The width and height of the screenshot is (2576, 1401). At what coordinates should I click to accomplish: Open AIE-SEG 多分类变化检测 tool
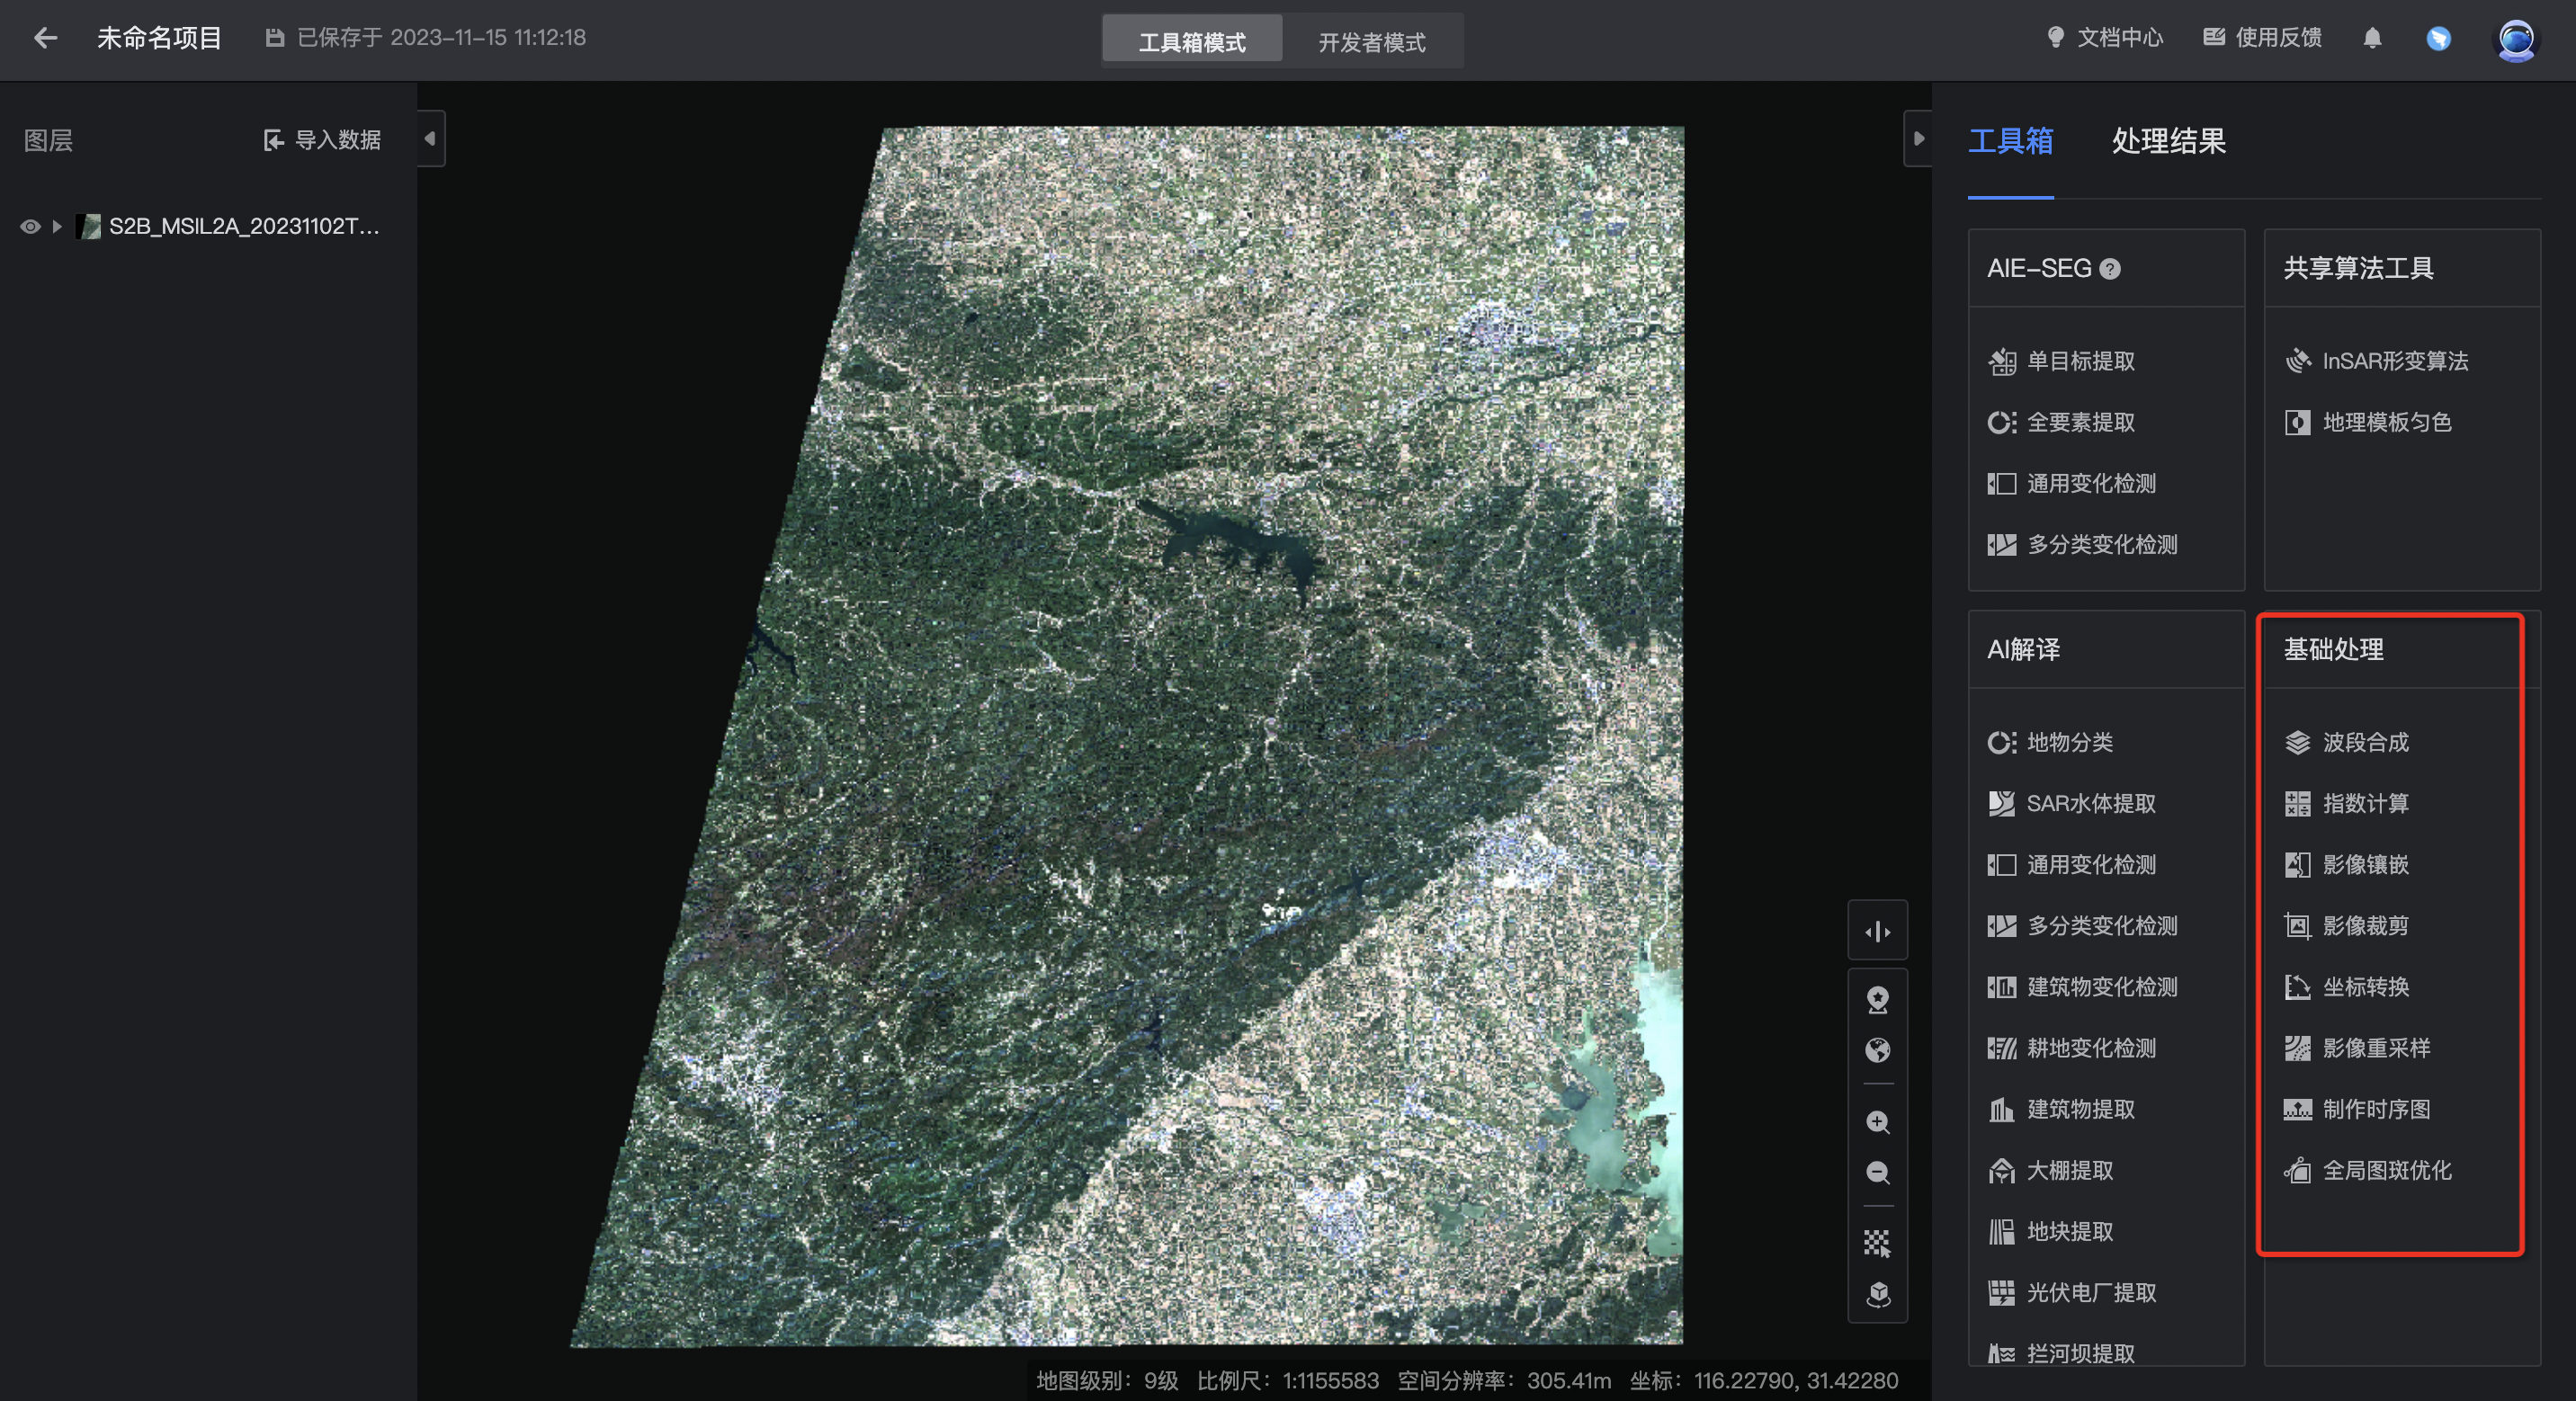coord(2082,545)
